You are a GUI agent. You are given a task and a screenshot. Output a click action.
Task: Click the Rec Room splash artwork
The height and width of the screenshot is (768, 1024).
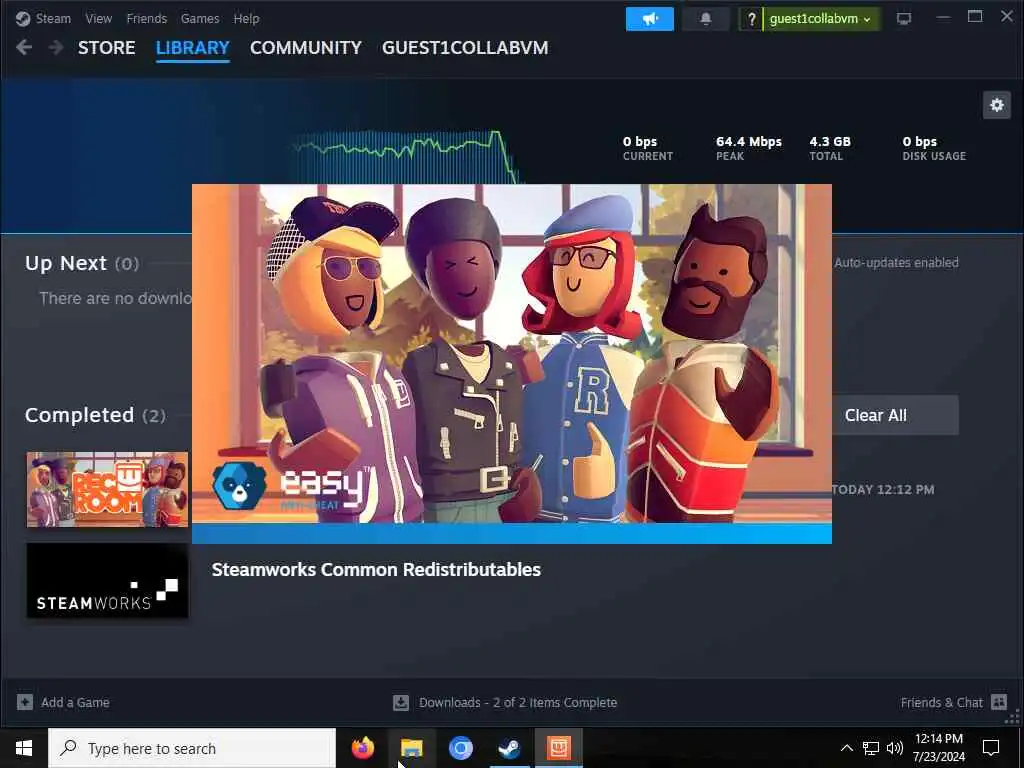click(x=511, y=353)
